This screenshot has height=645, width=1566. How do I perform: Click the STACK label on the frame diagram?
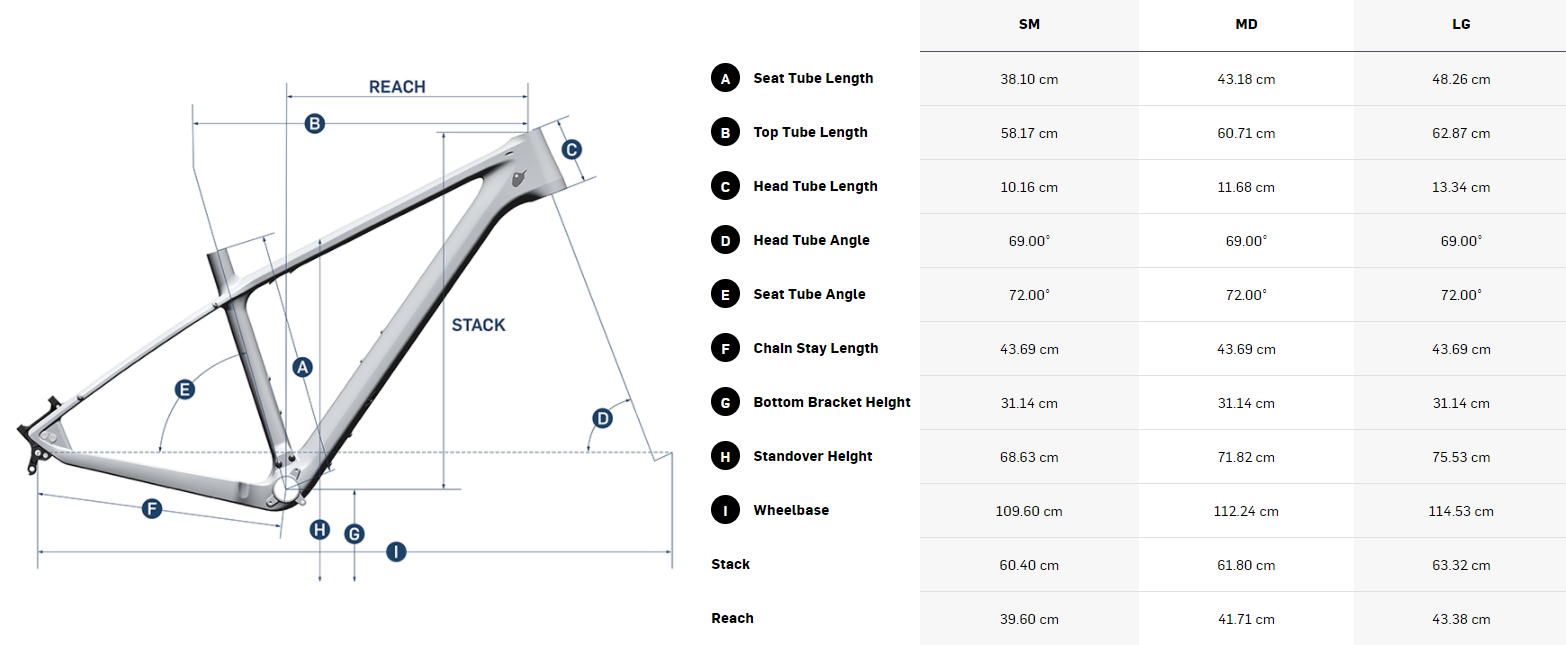[x=478, y=325]
